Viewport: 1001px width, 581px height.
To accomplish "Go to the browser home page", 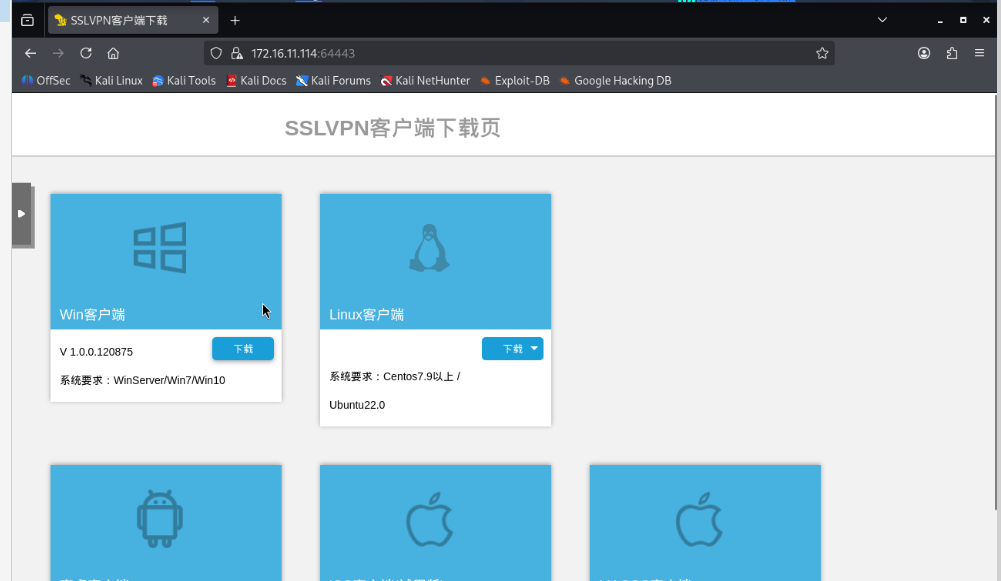I will [113, 54].
